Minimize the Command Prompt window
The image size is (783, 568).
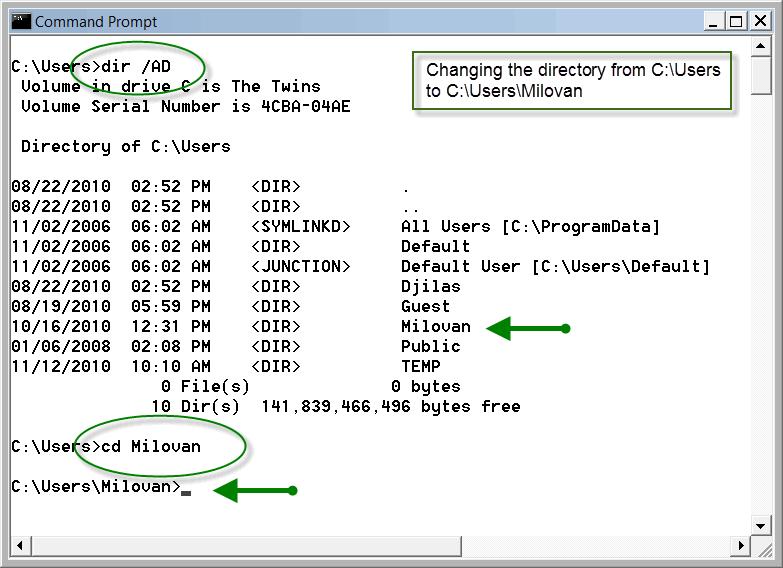point(714,21)
